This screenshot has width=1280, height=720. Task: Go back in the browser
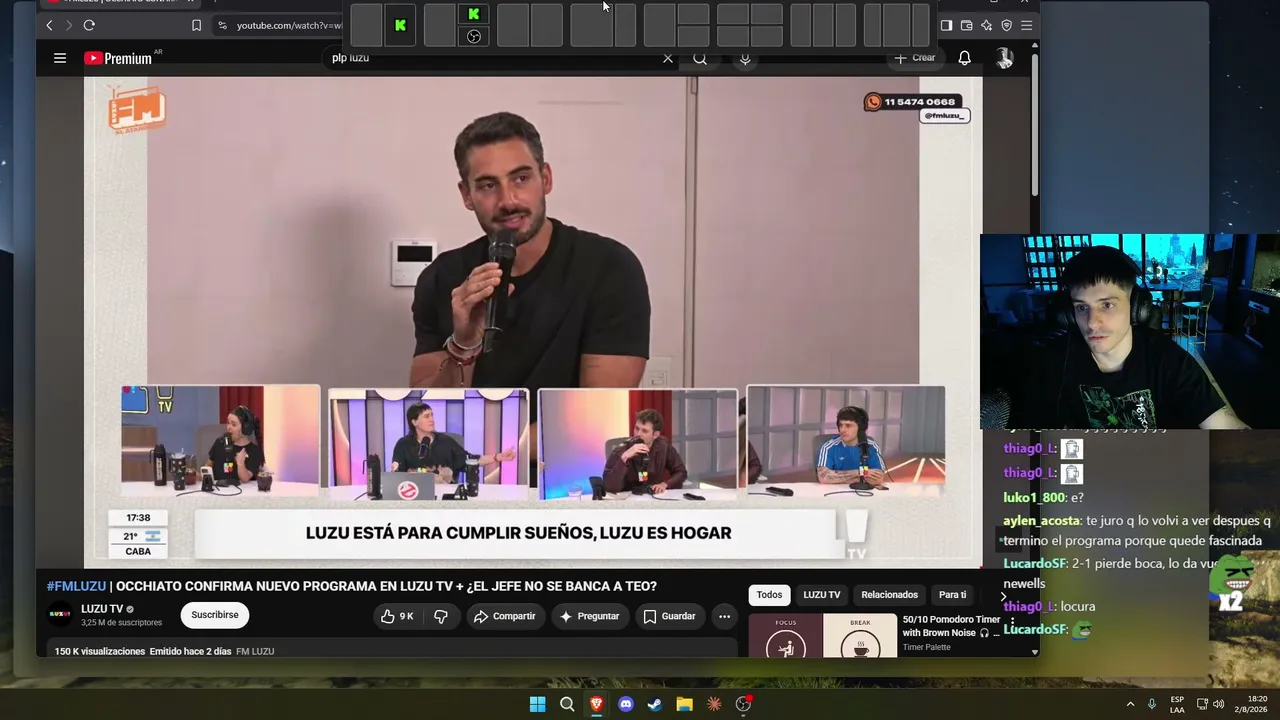click(49, 25)
